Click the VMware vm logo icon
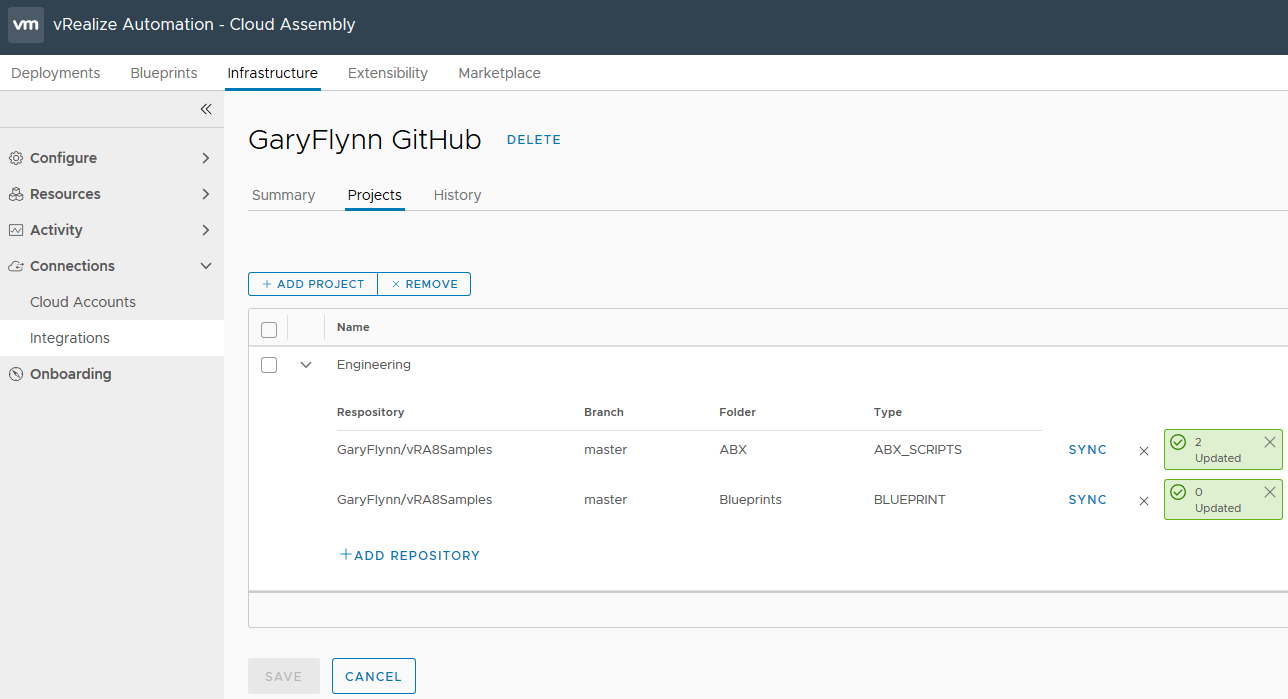 click(26, 25)
